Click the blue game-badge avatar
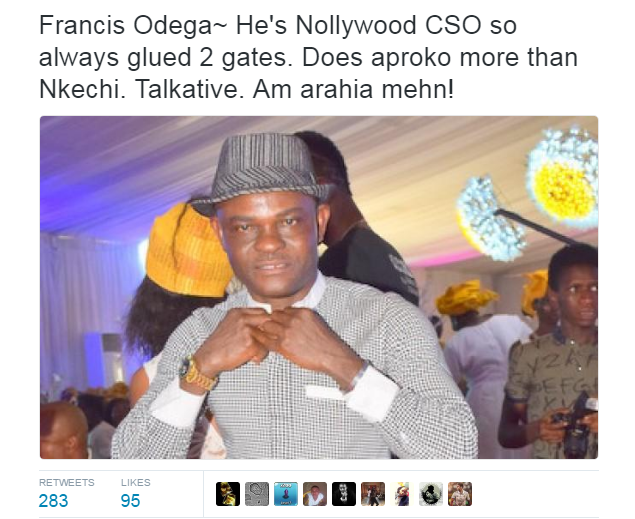The image size is (635, 519). (x=286, y=494)
